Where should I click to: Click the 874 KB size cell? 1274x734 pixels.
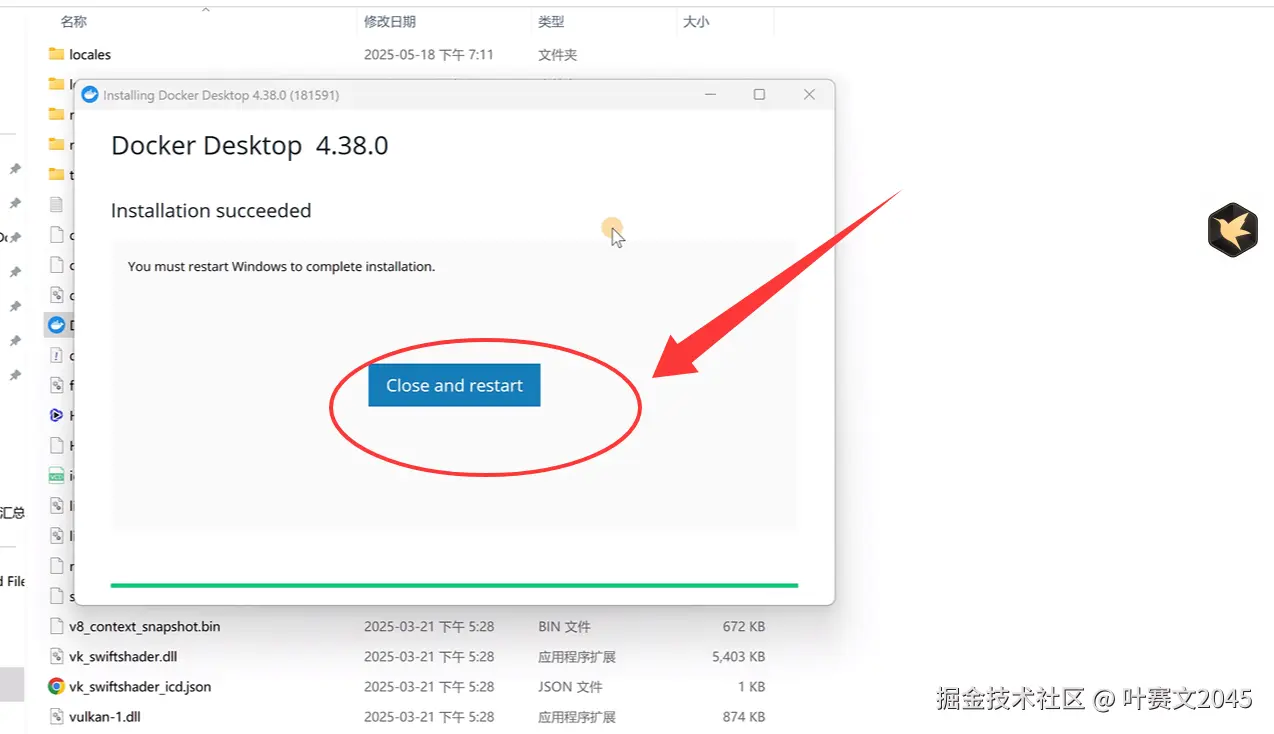(743, 716)
